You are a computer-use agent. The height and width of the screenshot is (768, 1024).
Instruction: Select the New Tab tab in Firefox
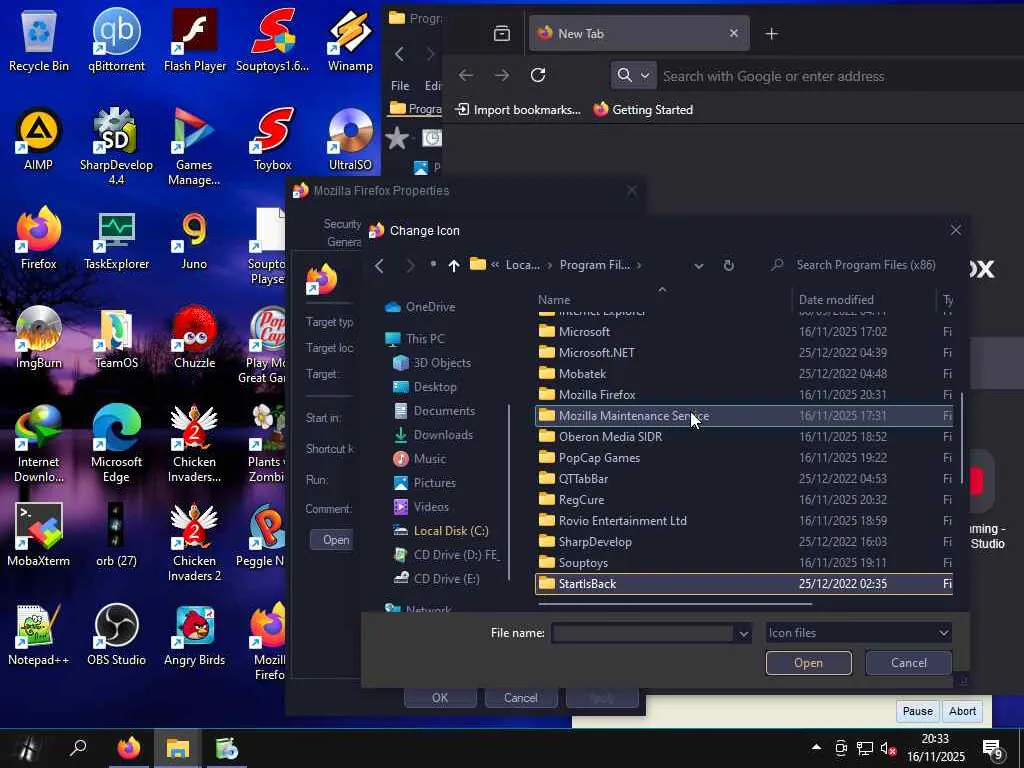click(639, 33)
